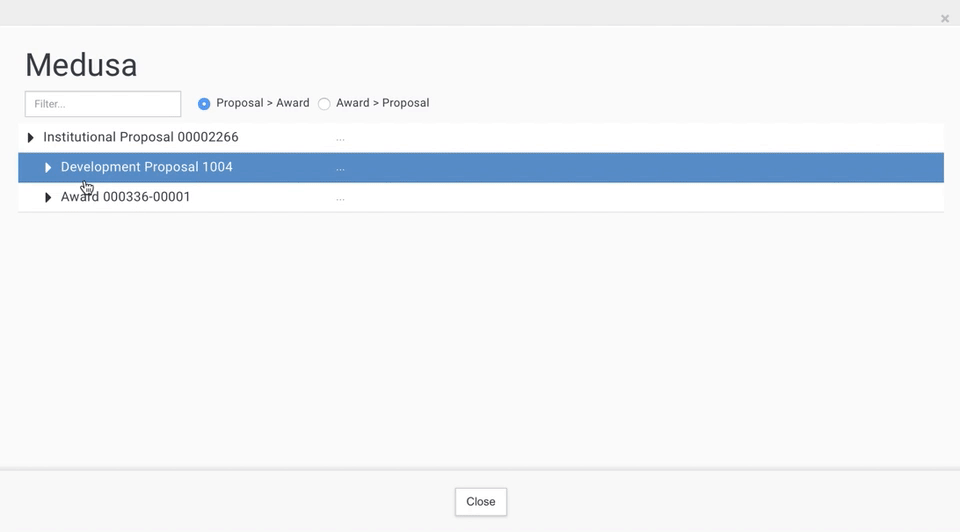Open ellipsis beside Institutional Proposal 00002266
This screenshot has width=960, height=532.
[340, 138]
